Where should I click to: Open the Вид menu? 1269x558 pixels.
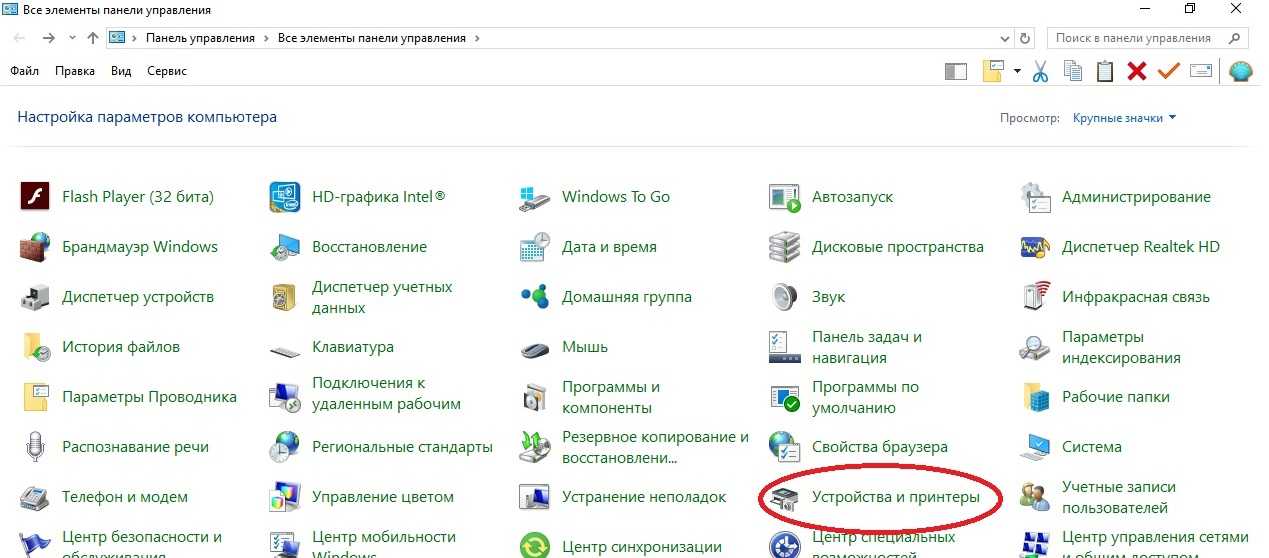pos(121,71)
